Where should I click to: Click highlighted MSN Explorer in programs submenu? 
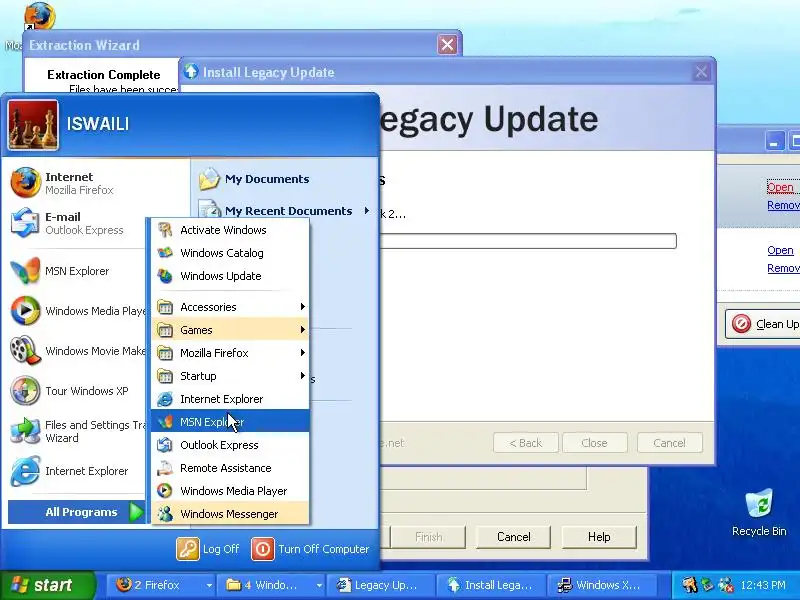230,422
